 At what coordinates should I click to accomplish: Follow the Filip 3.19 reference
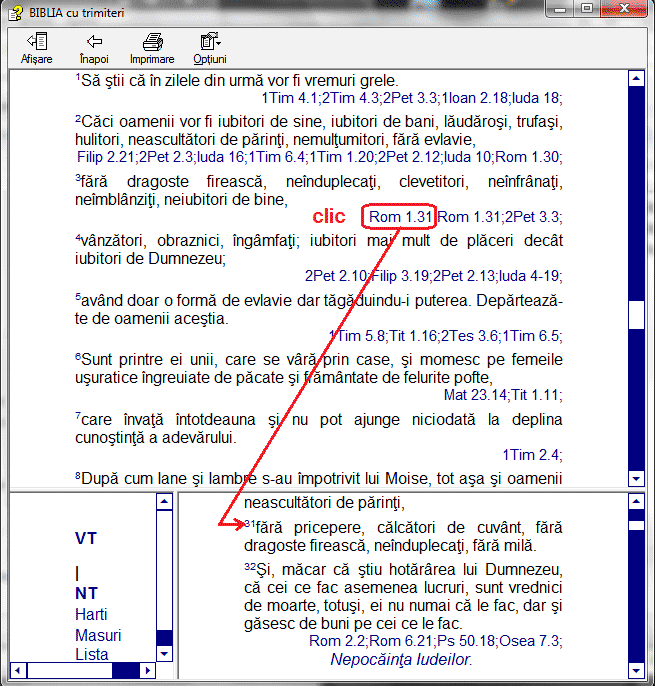click(400, 276)
